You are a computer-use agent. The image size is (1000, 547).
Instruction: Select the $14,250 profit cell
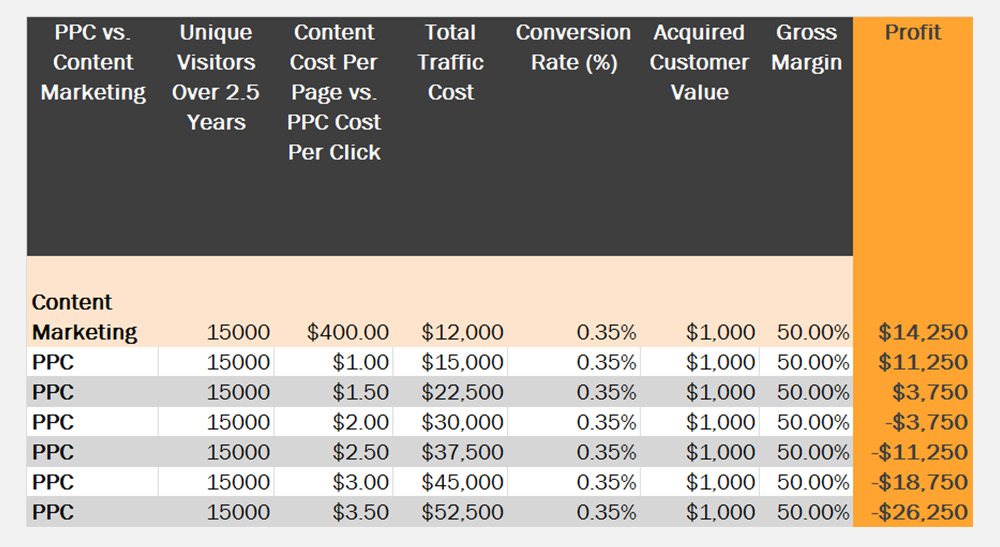(922, 333)
